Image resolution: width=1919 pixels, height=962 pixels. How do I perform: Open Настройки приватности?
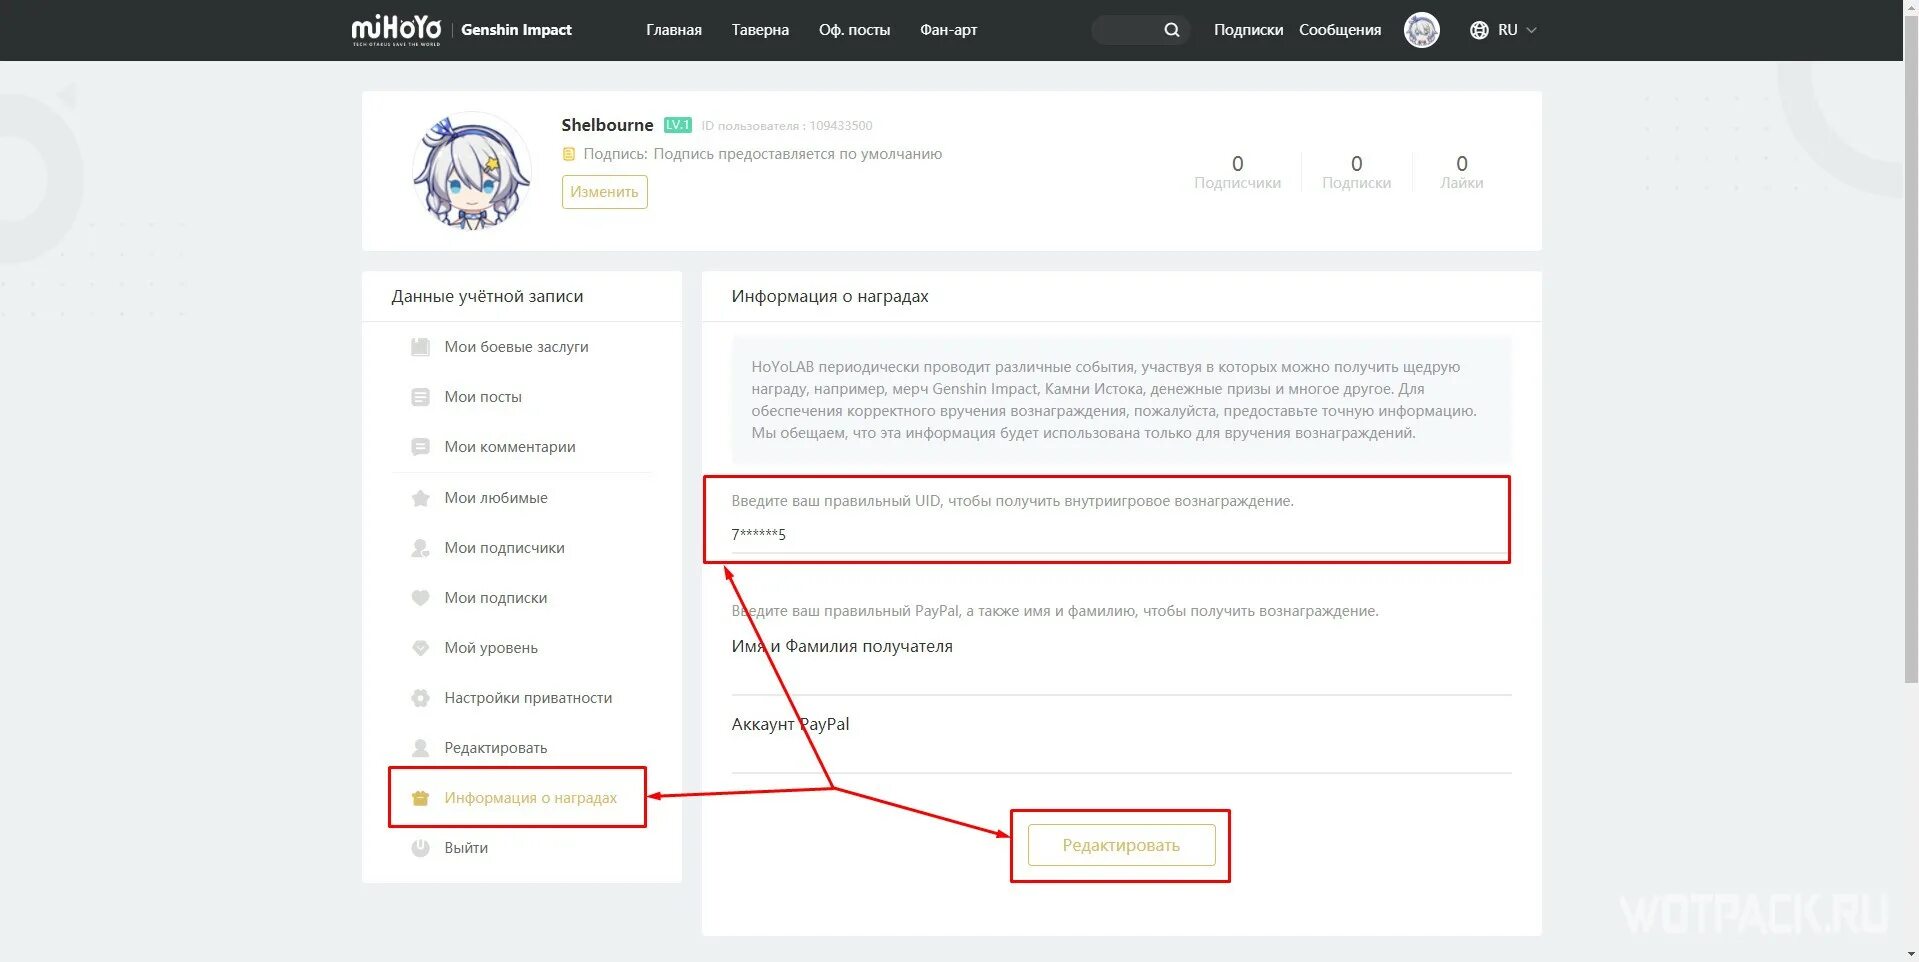click(x=528, y=698)
